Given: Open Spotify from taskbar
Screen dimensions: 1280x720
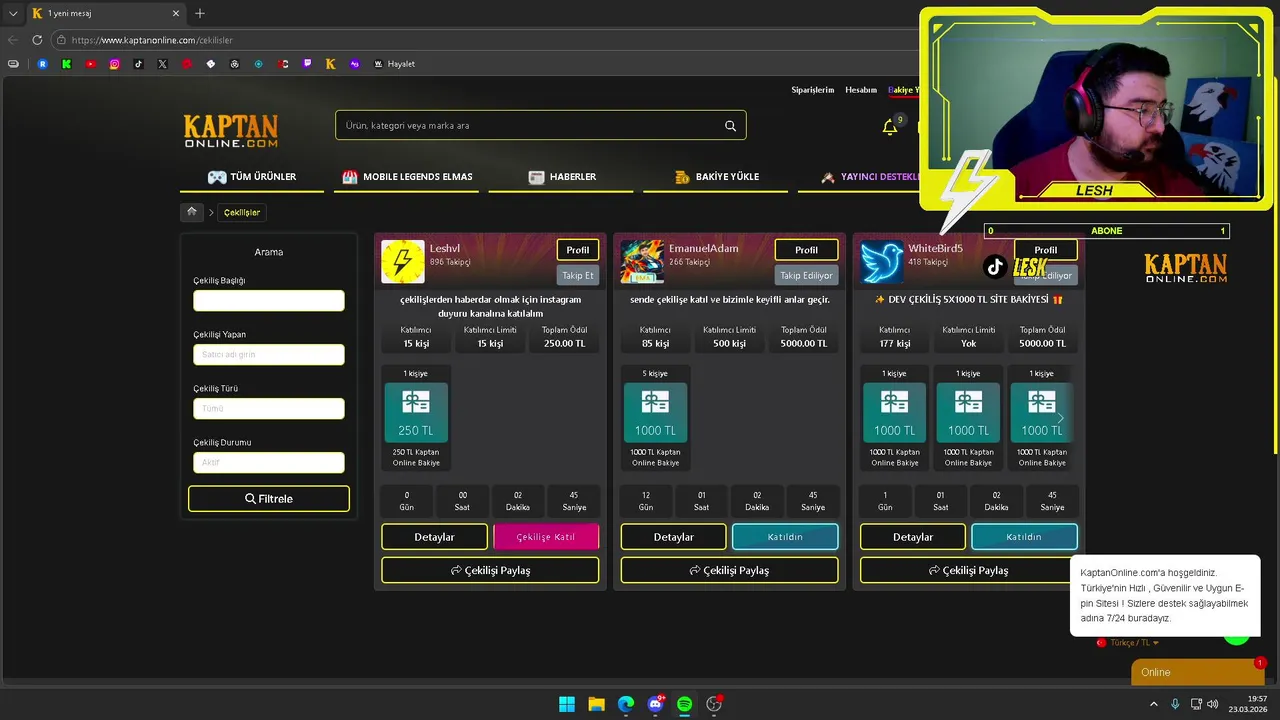Looking at the screenshot, I should [x=684, y=704].
